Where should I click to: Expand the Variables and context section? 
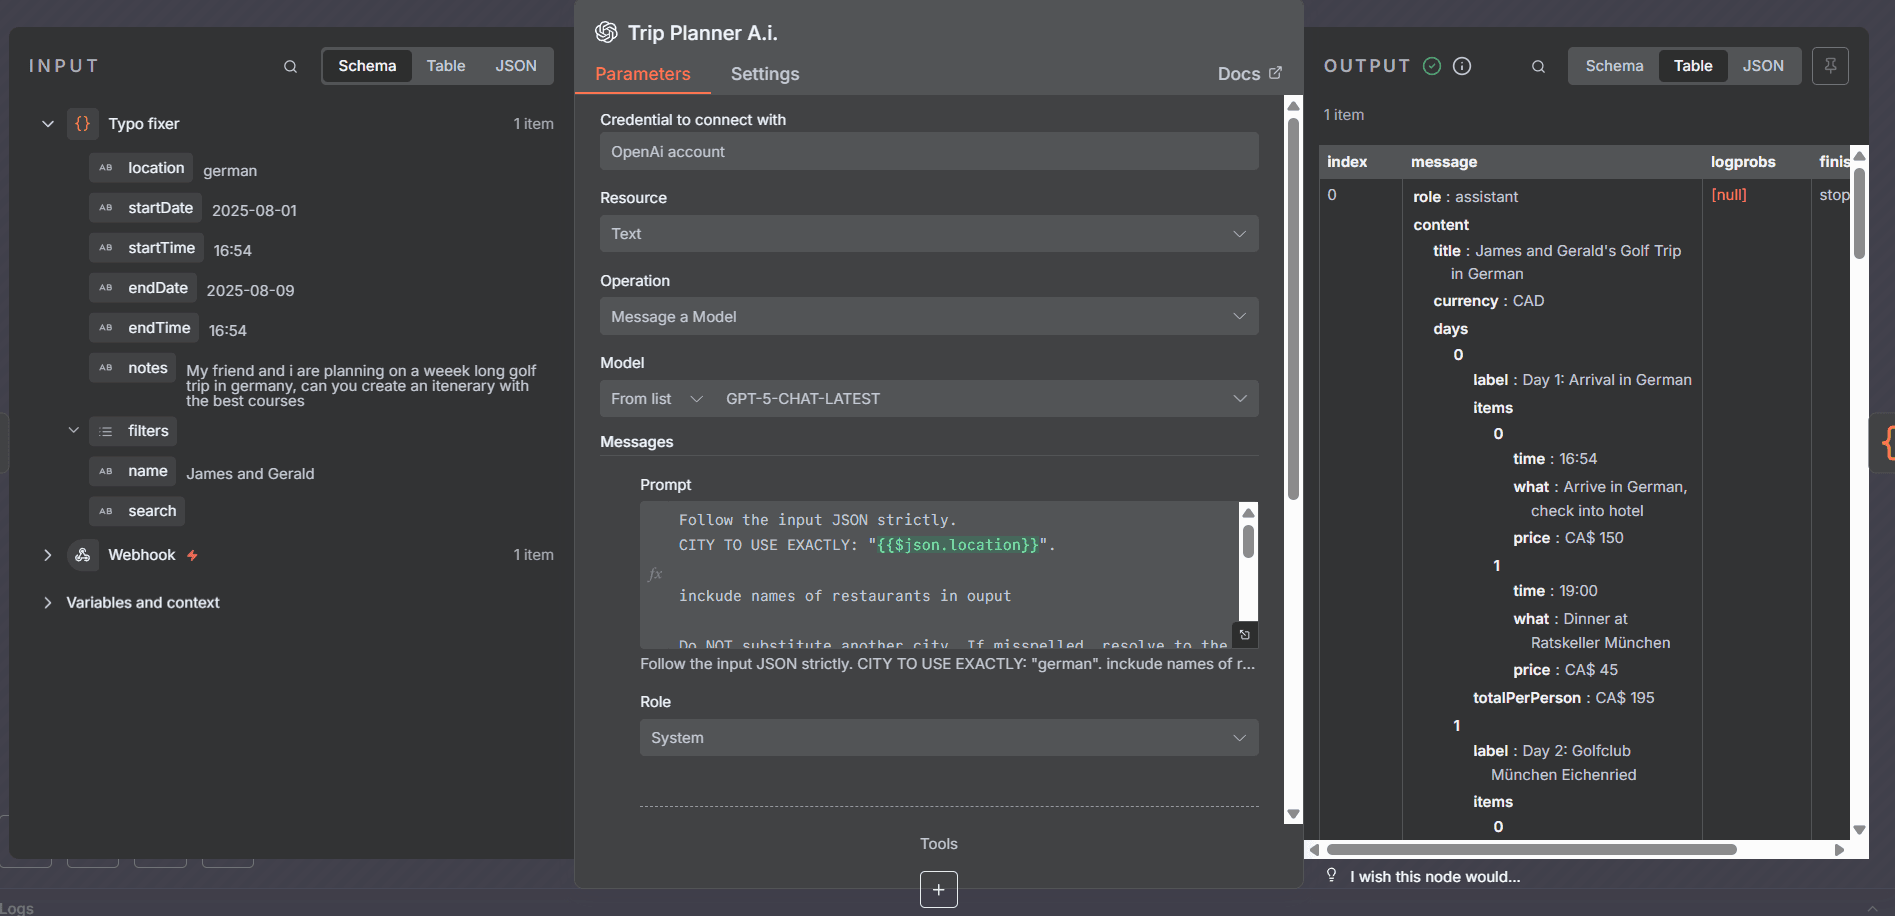(47, 602)
